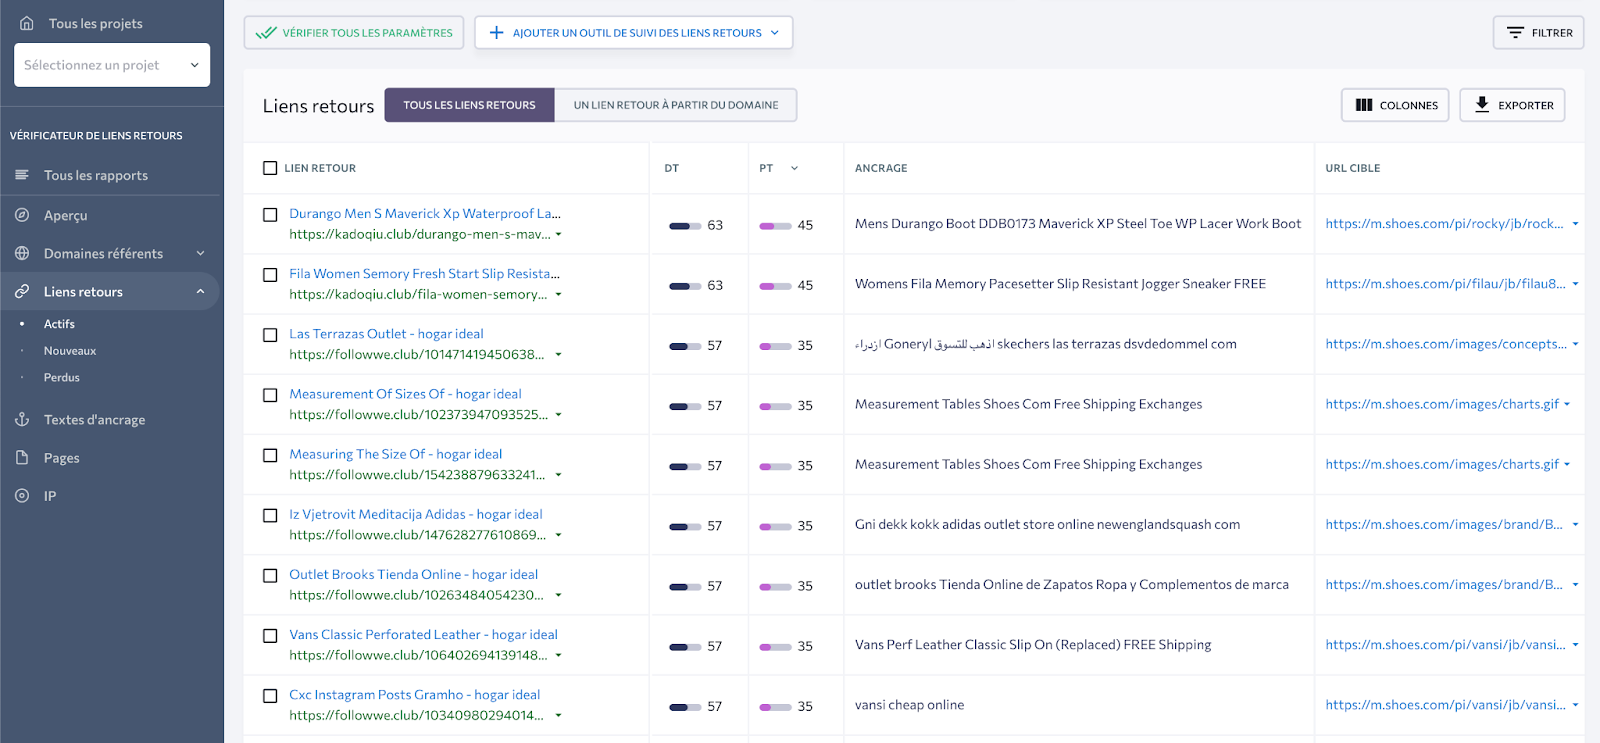Check the Durango Men S Maverick row
This screenshot has width=1600, height=743.
pyautogui.click(x=270, y=214)
